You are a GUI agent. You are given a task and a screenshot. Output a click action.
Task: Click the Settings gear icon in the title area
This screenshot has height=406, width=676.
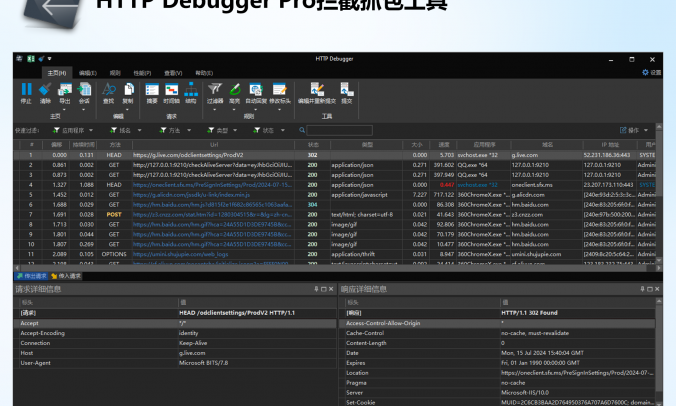[x=645, y=72]
